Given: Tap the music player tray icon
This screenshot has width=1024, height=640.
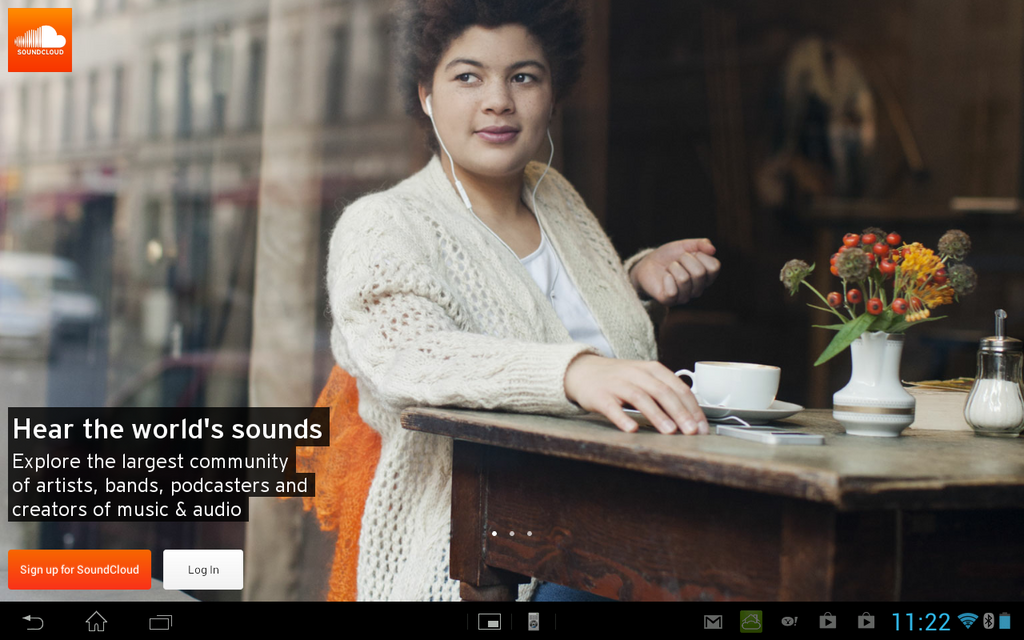Looking at the screenshot, I should (534, 622).
